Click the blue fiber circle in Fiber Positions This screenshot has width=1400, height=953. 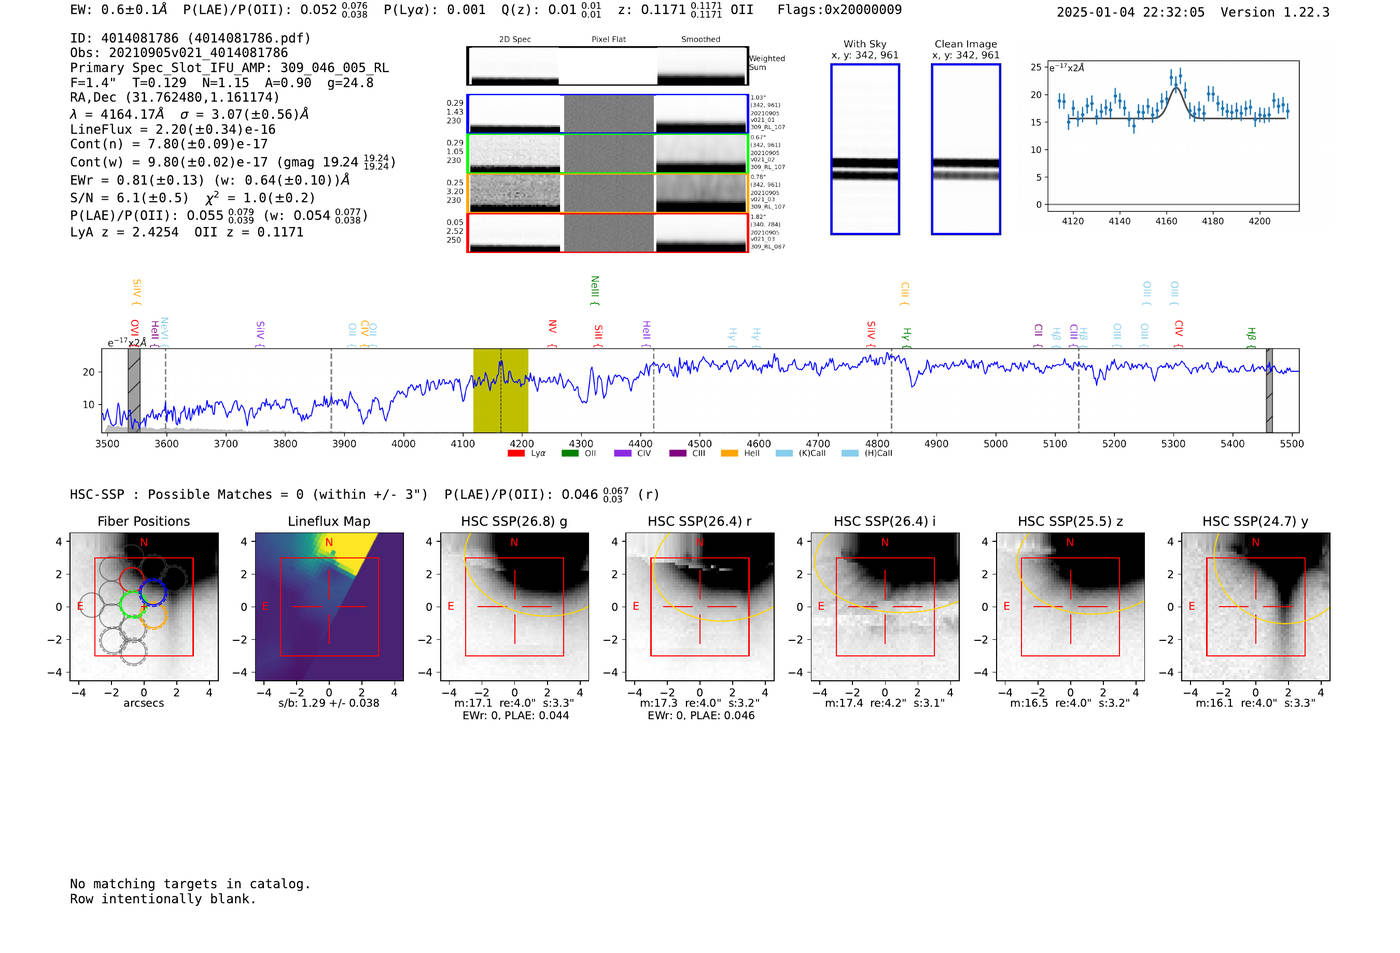coord(152,592)
